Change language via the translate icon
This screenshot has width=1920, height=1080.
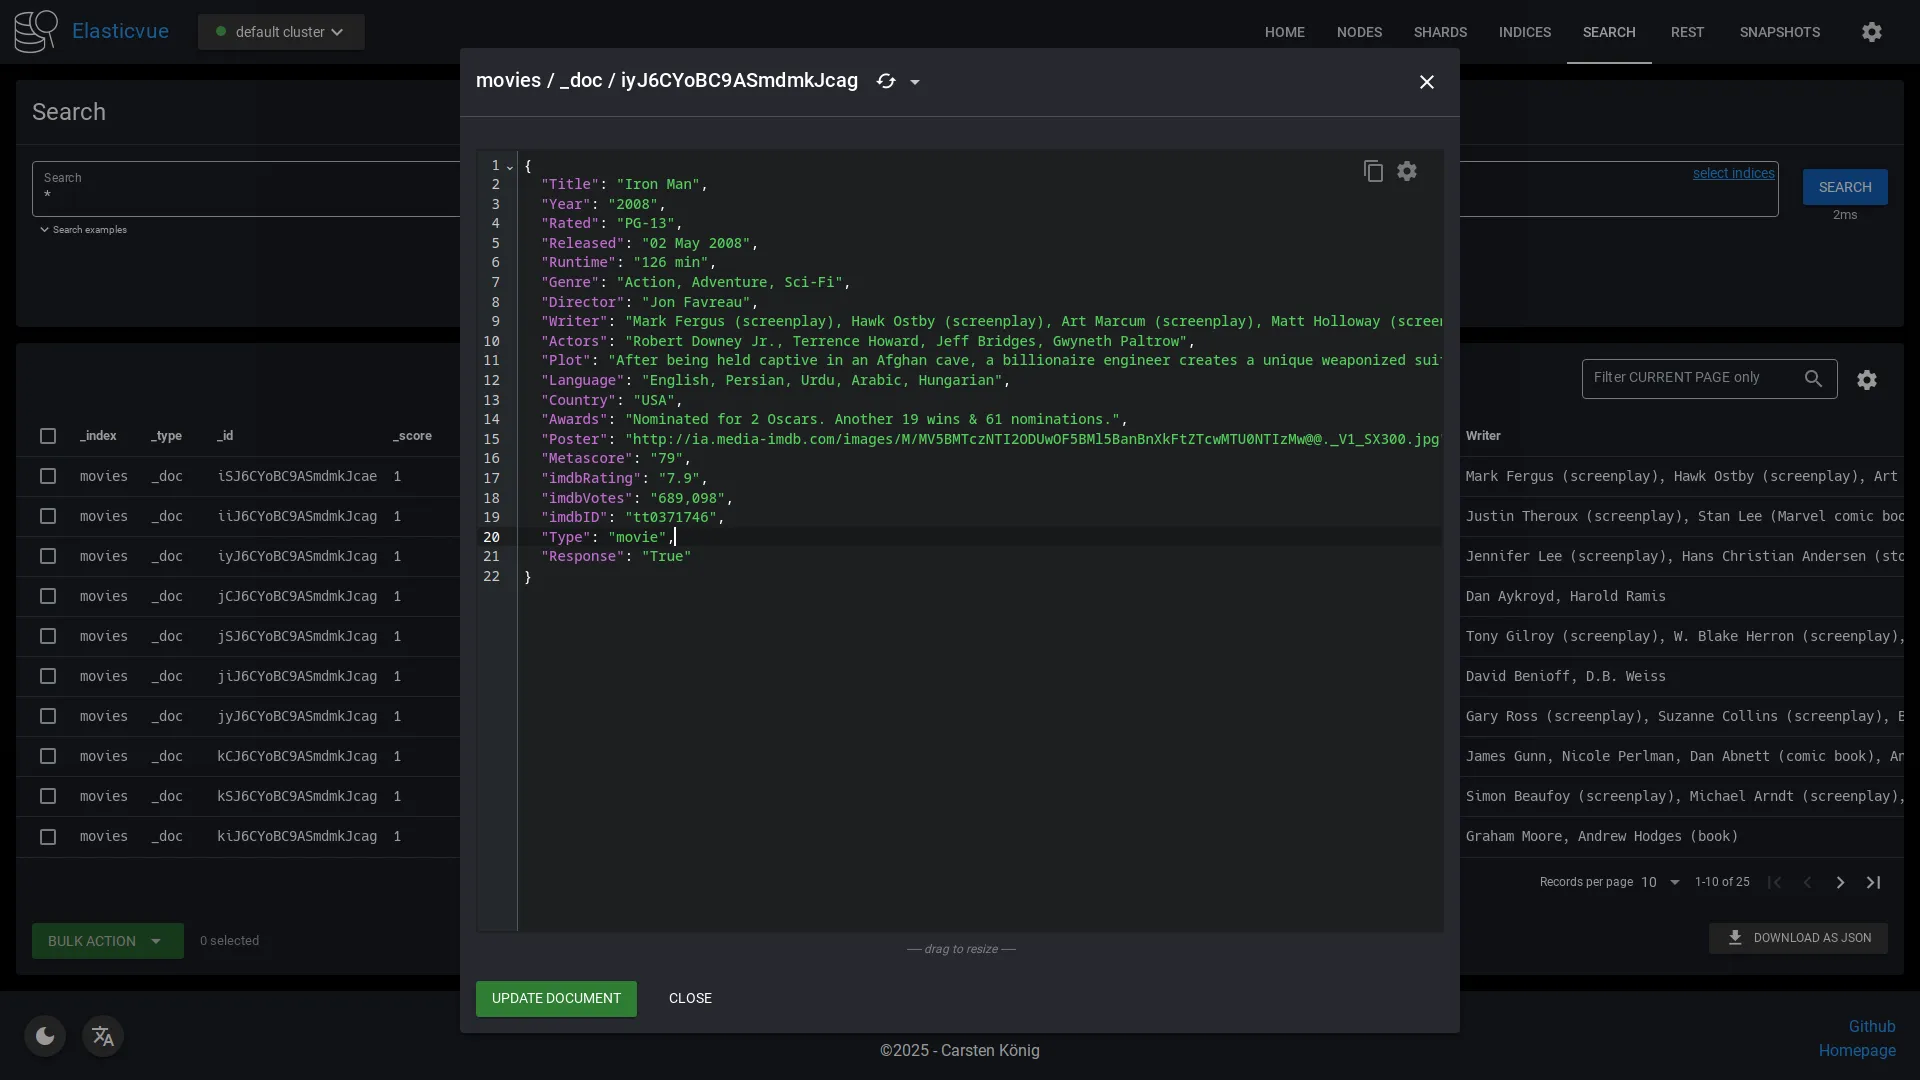point(103,1036)
